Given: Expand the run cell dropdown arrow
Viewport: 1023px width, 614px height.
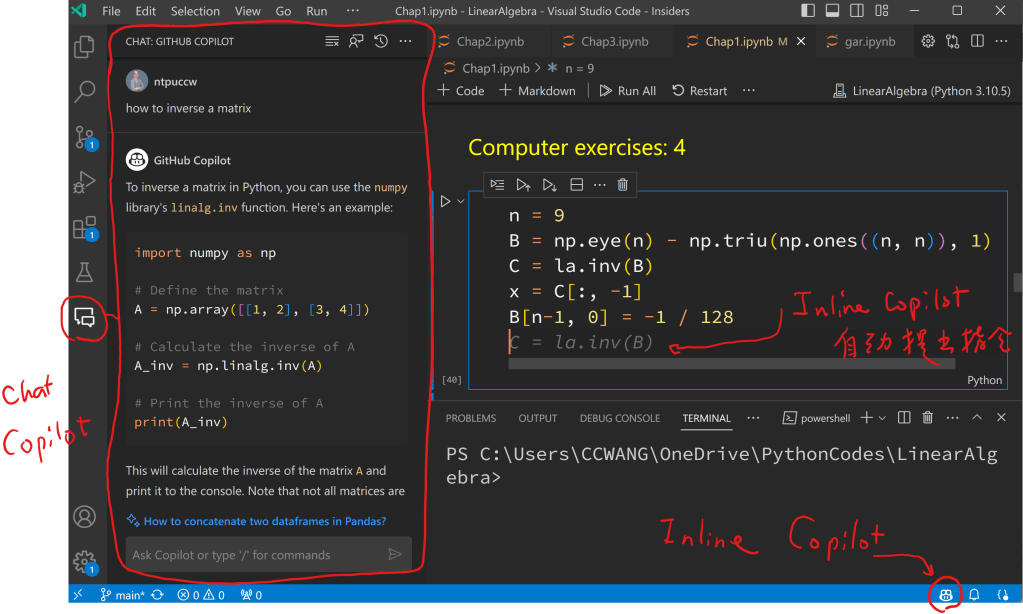Looking at the screenshot, I should [x=461, y=202].
